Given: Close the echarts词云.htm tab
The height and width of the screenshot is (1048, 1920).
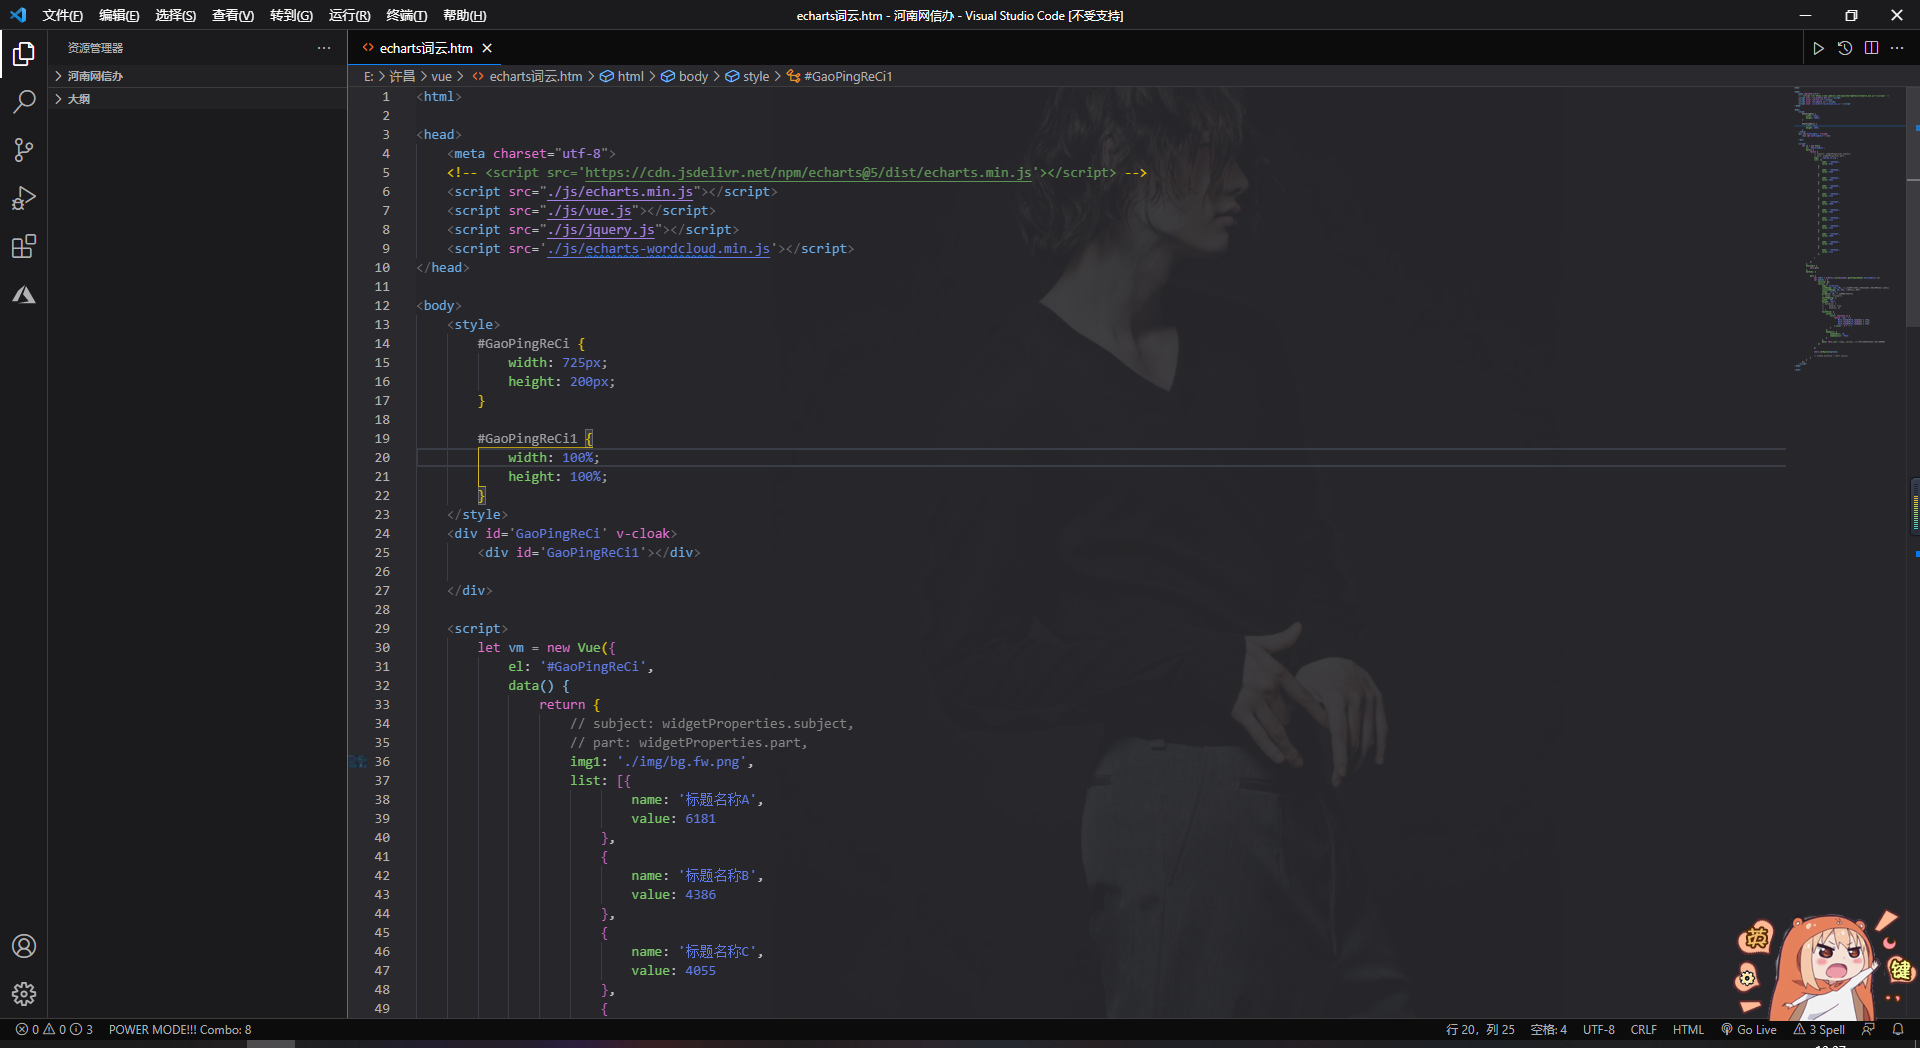Looking at the screenshot, I should click(487, 48).
